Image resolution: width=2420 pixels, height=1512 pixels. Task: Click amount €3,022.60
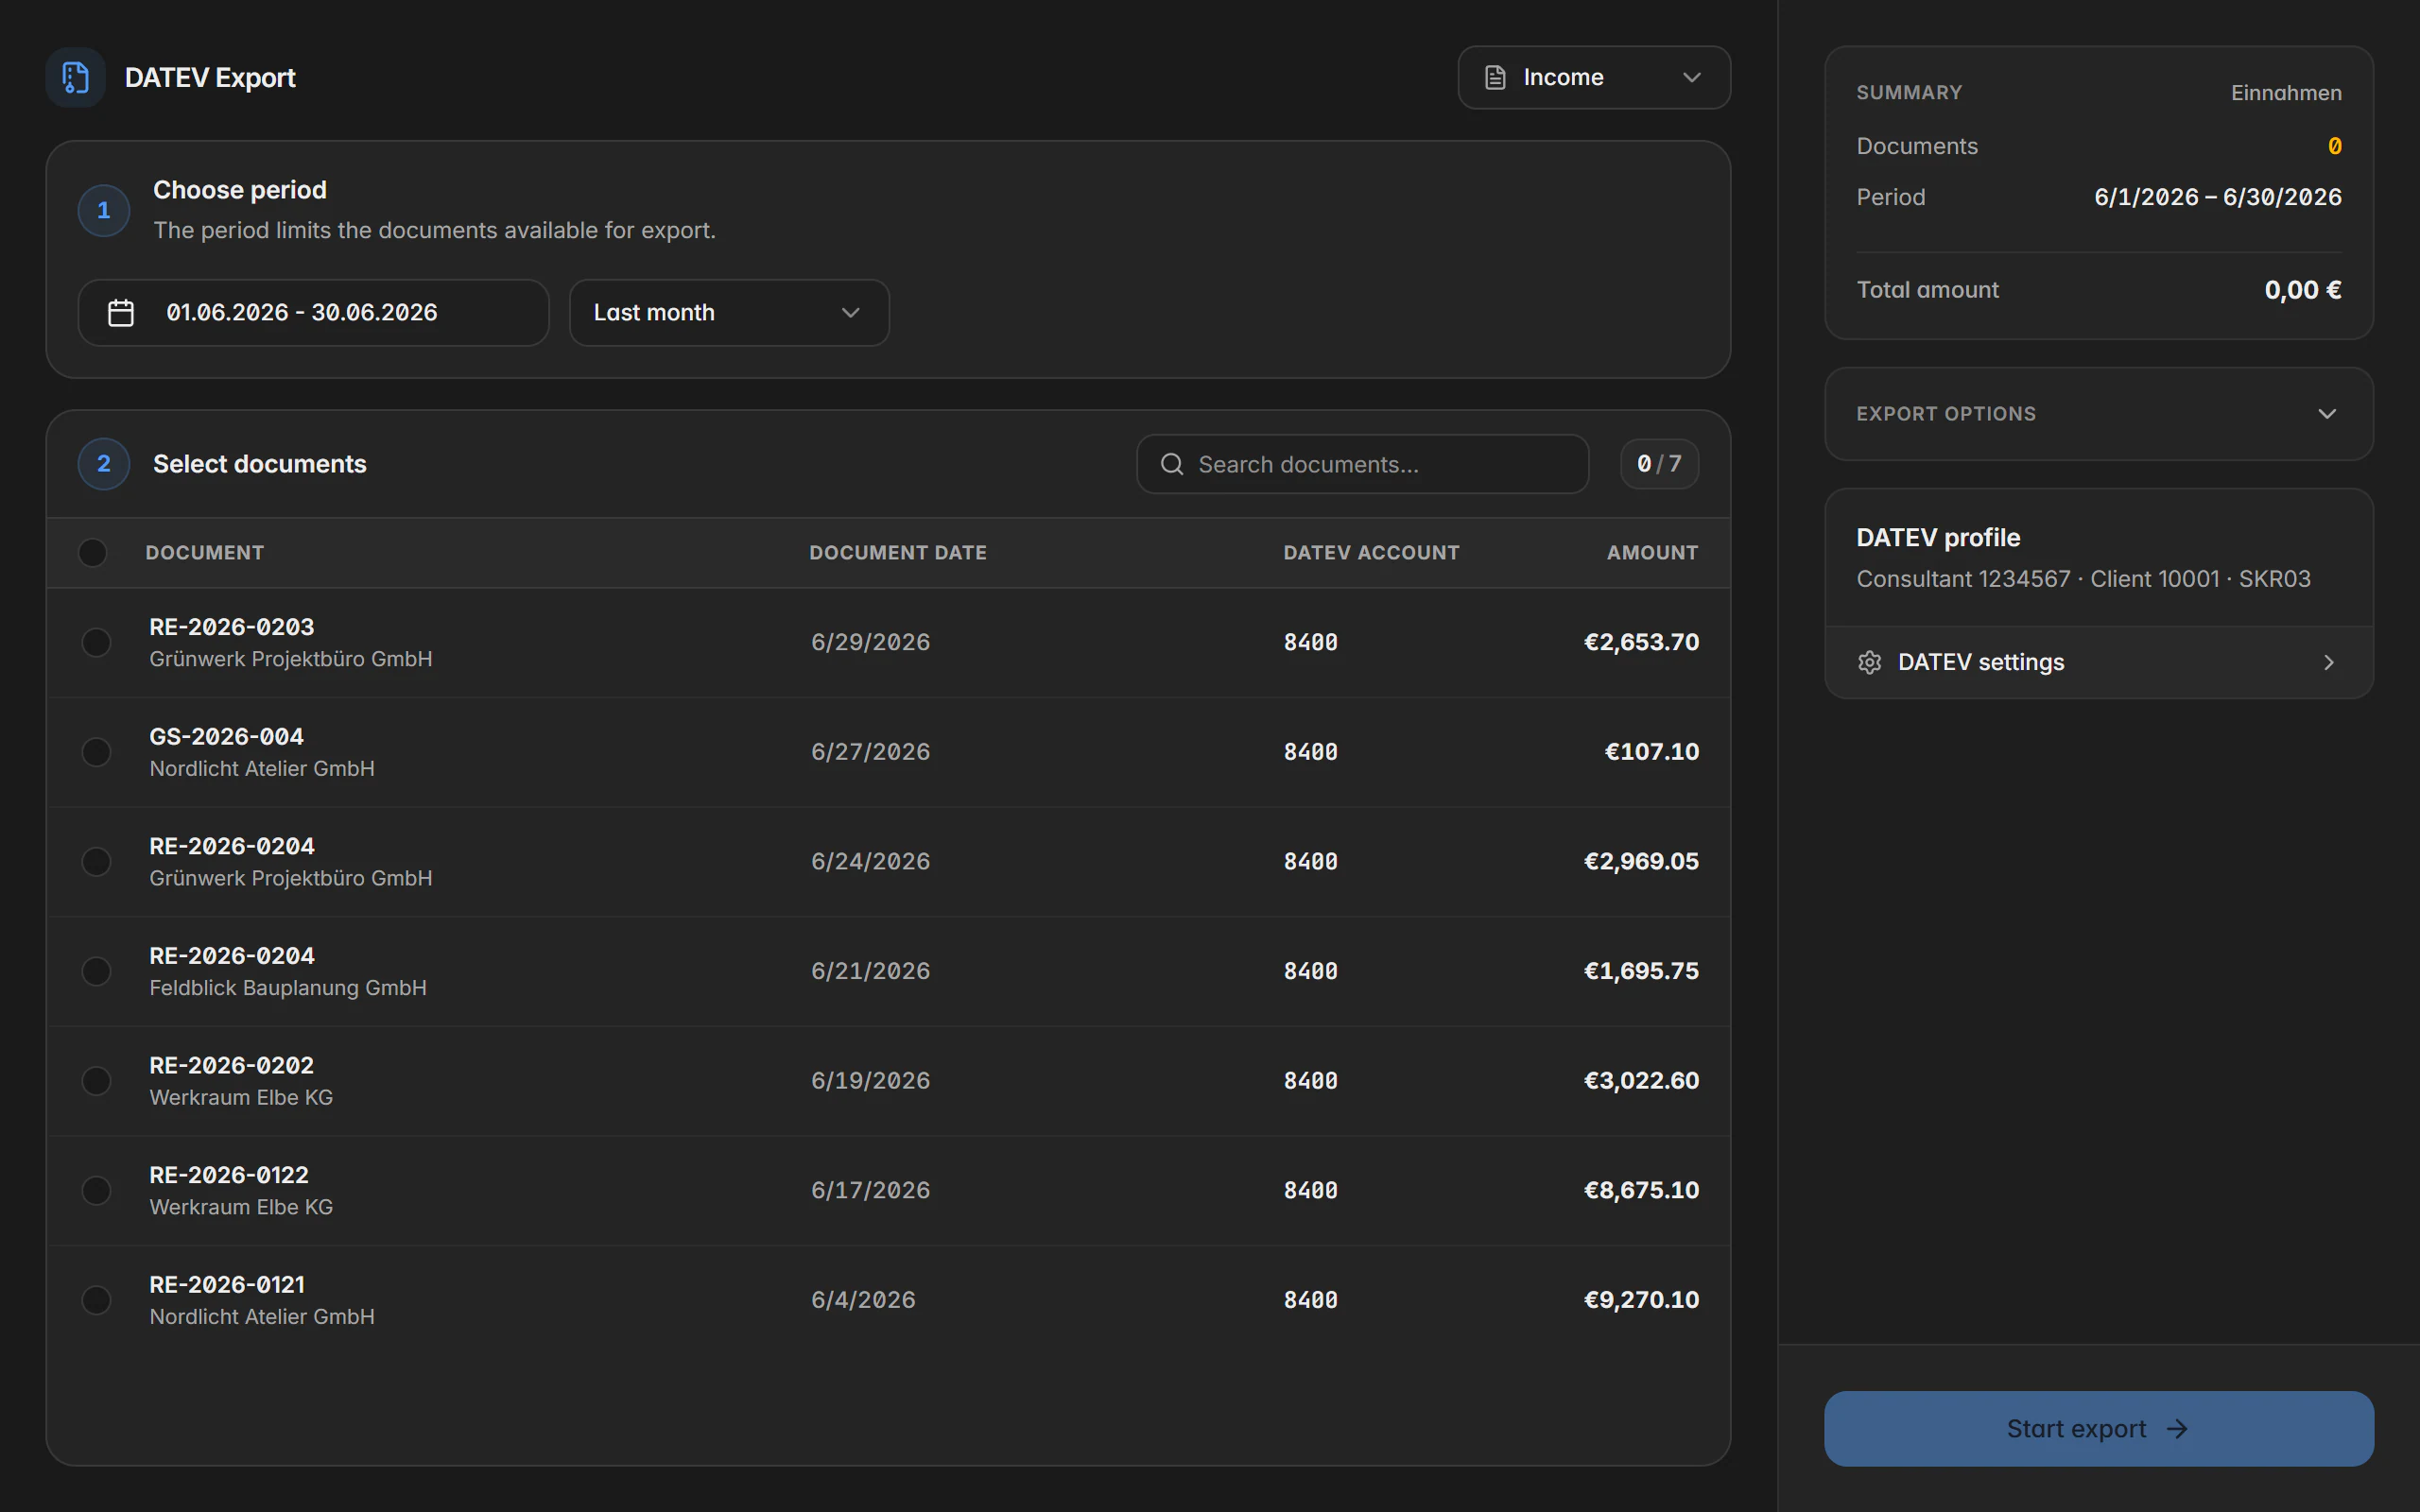1641,1081
